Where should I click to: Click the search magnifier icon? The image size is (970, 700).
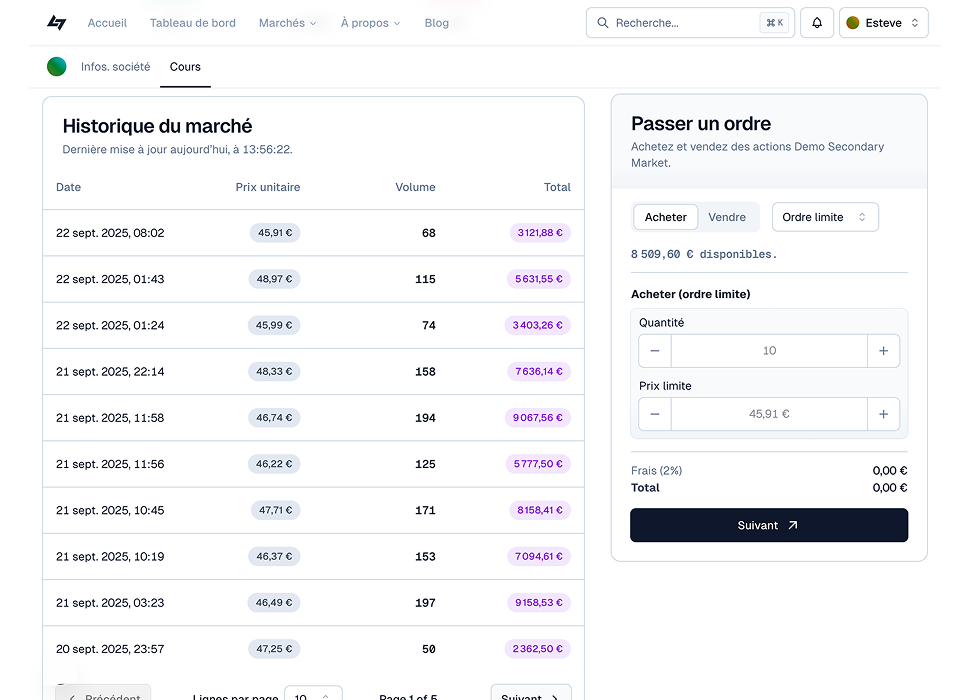click(x=602, y=23)
